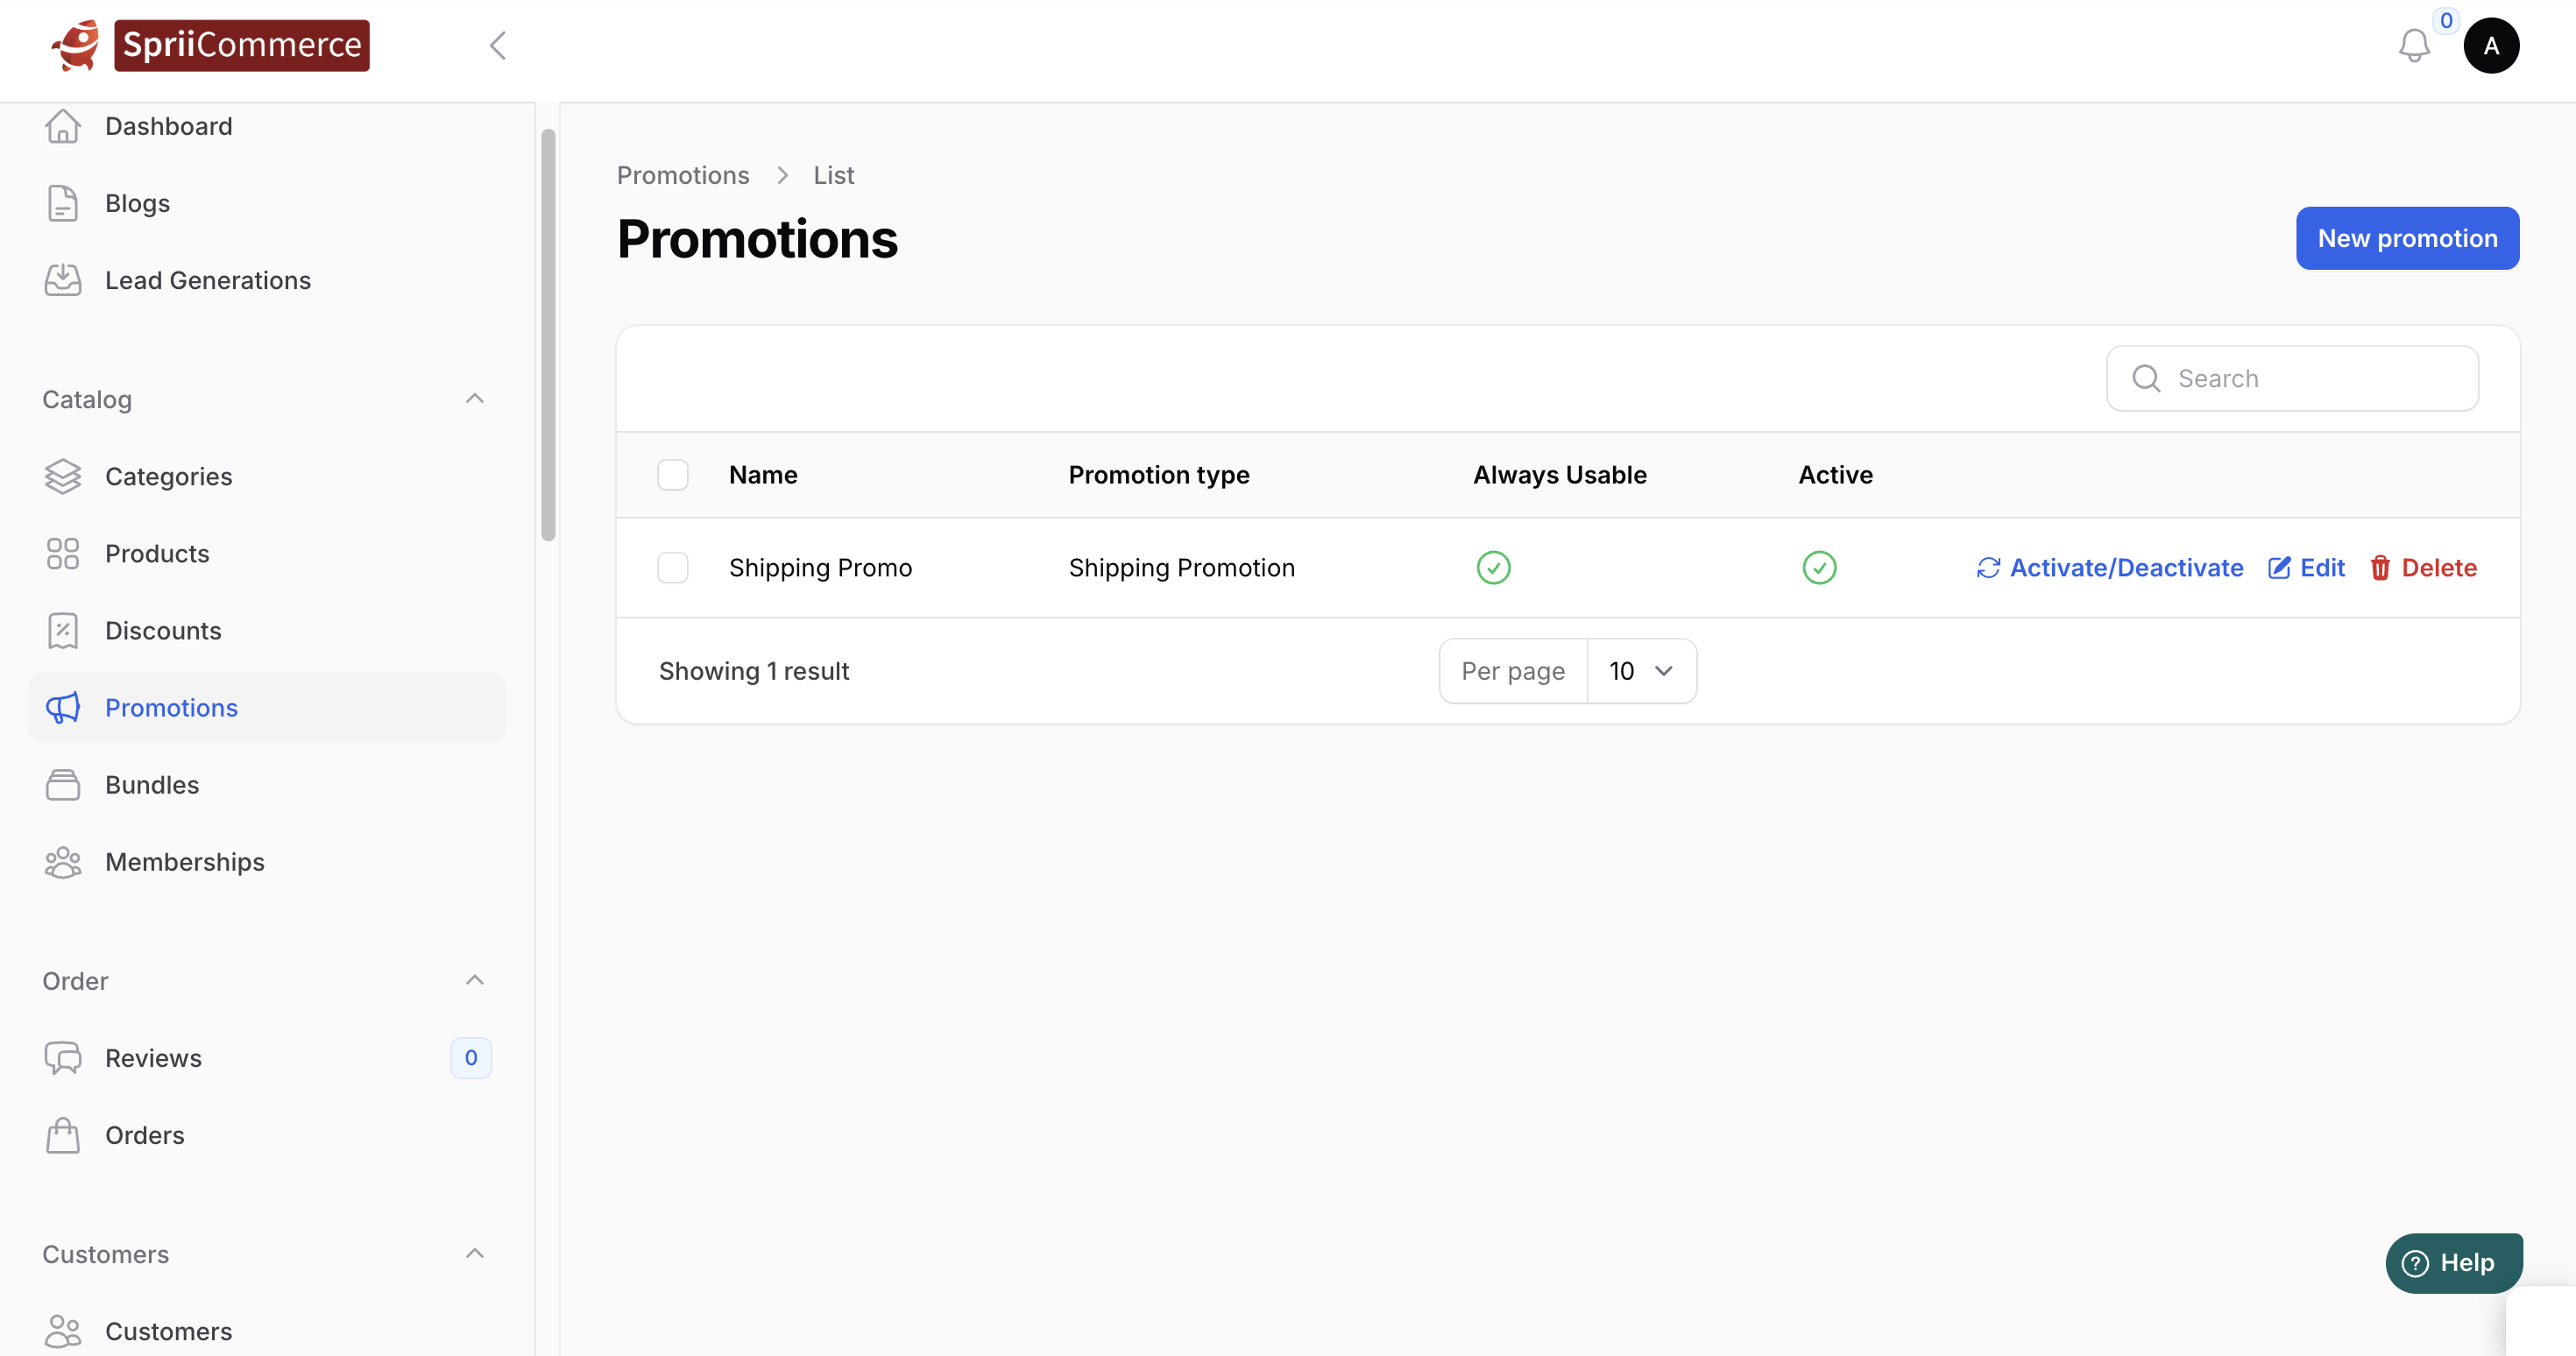Go to Orders menu item
2576x1356 pixels.
pyautogui.click(x=144, y=1135)
